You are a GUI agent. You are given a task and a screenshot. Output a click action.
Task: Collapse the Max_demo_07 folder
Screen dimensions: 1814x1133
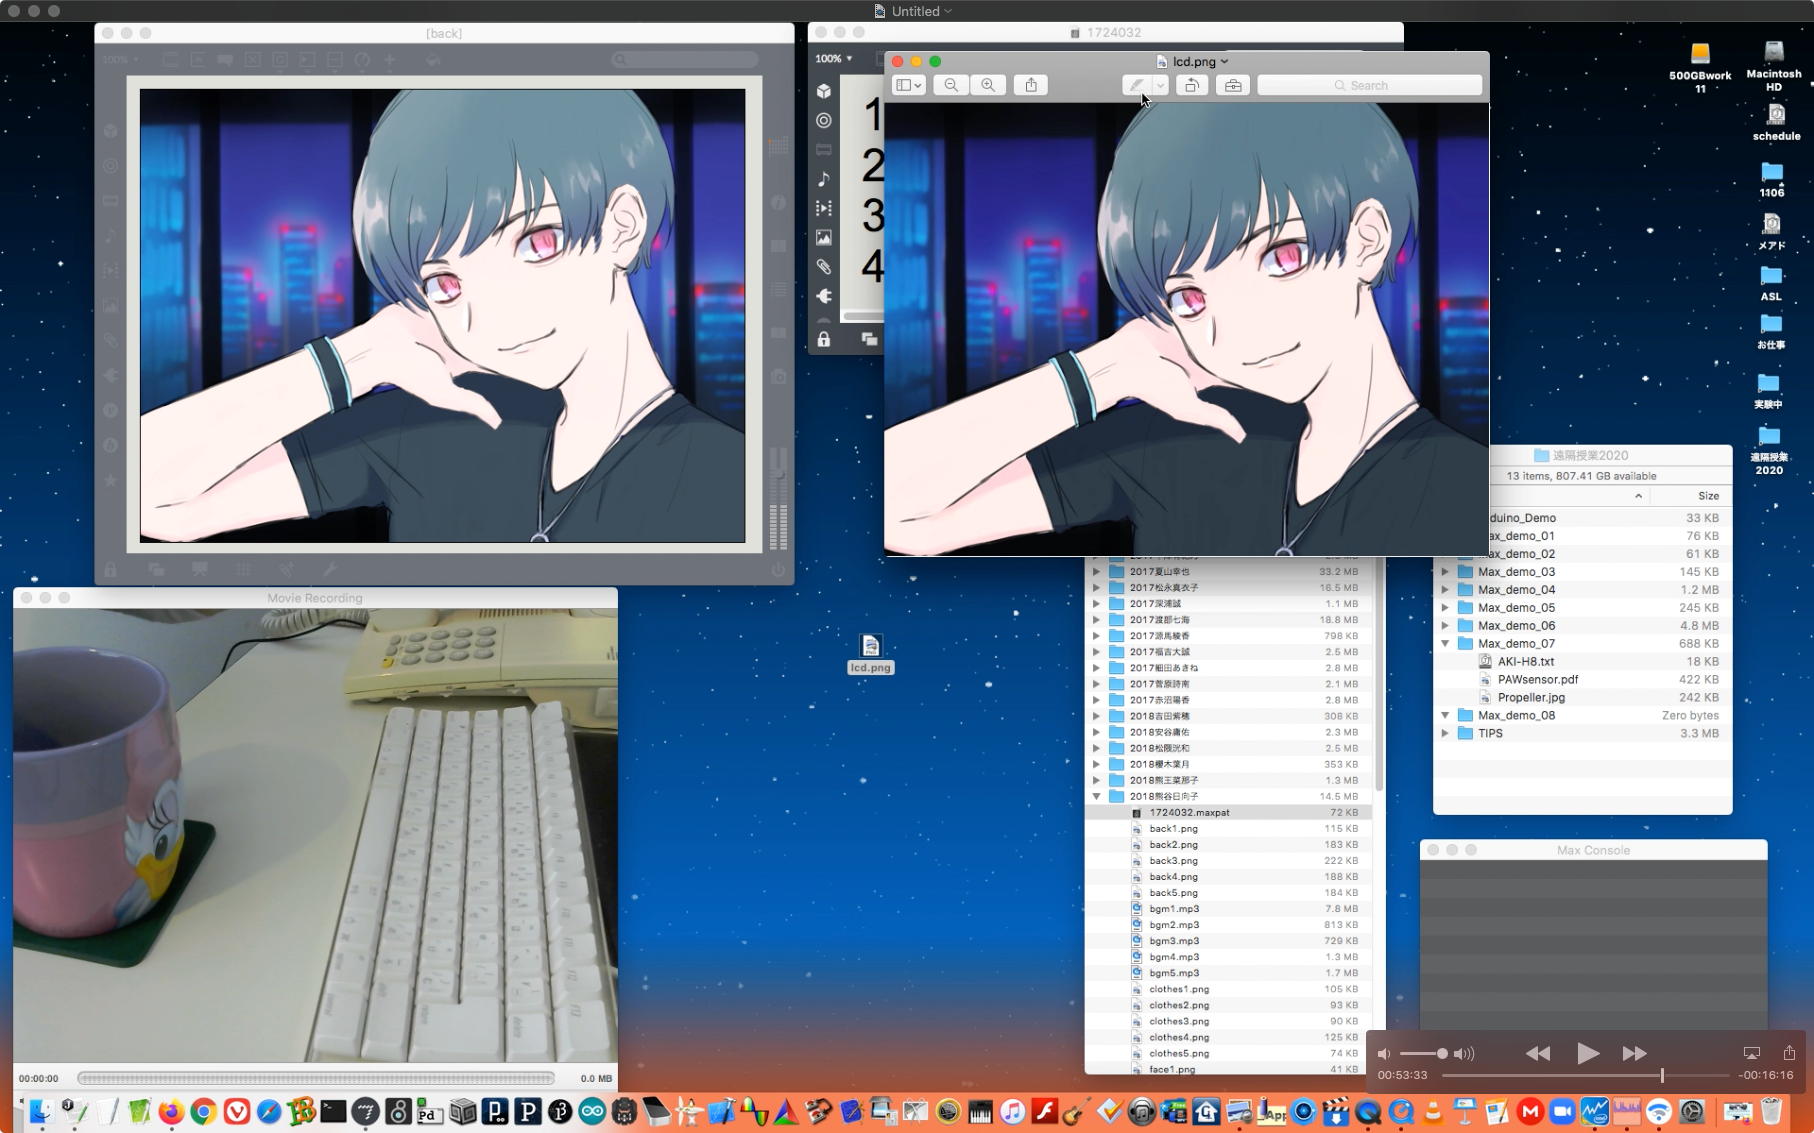[x=1445, y=644]
